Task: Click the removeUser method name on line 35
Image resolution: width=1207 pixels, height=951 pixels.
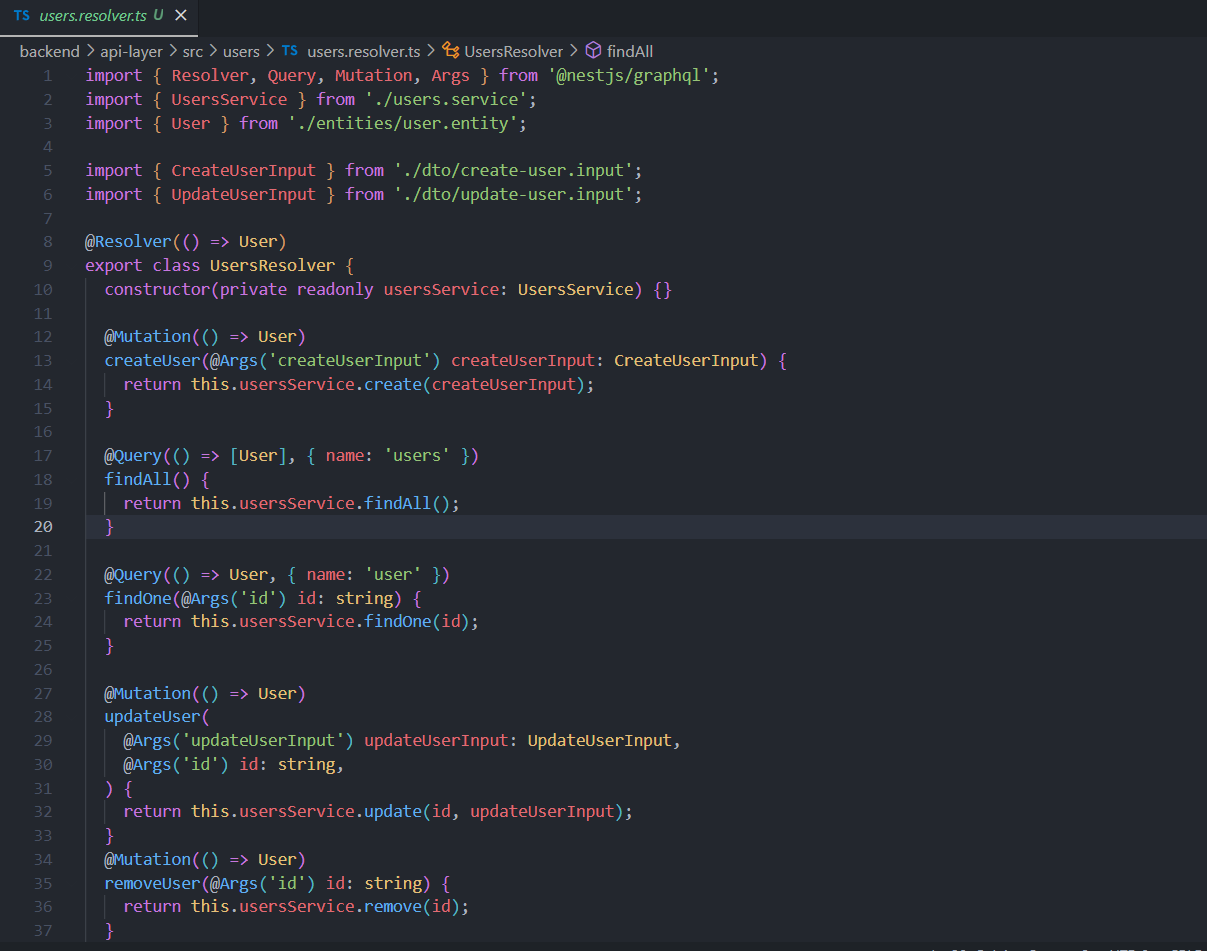Action: (152, 884)
